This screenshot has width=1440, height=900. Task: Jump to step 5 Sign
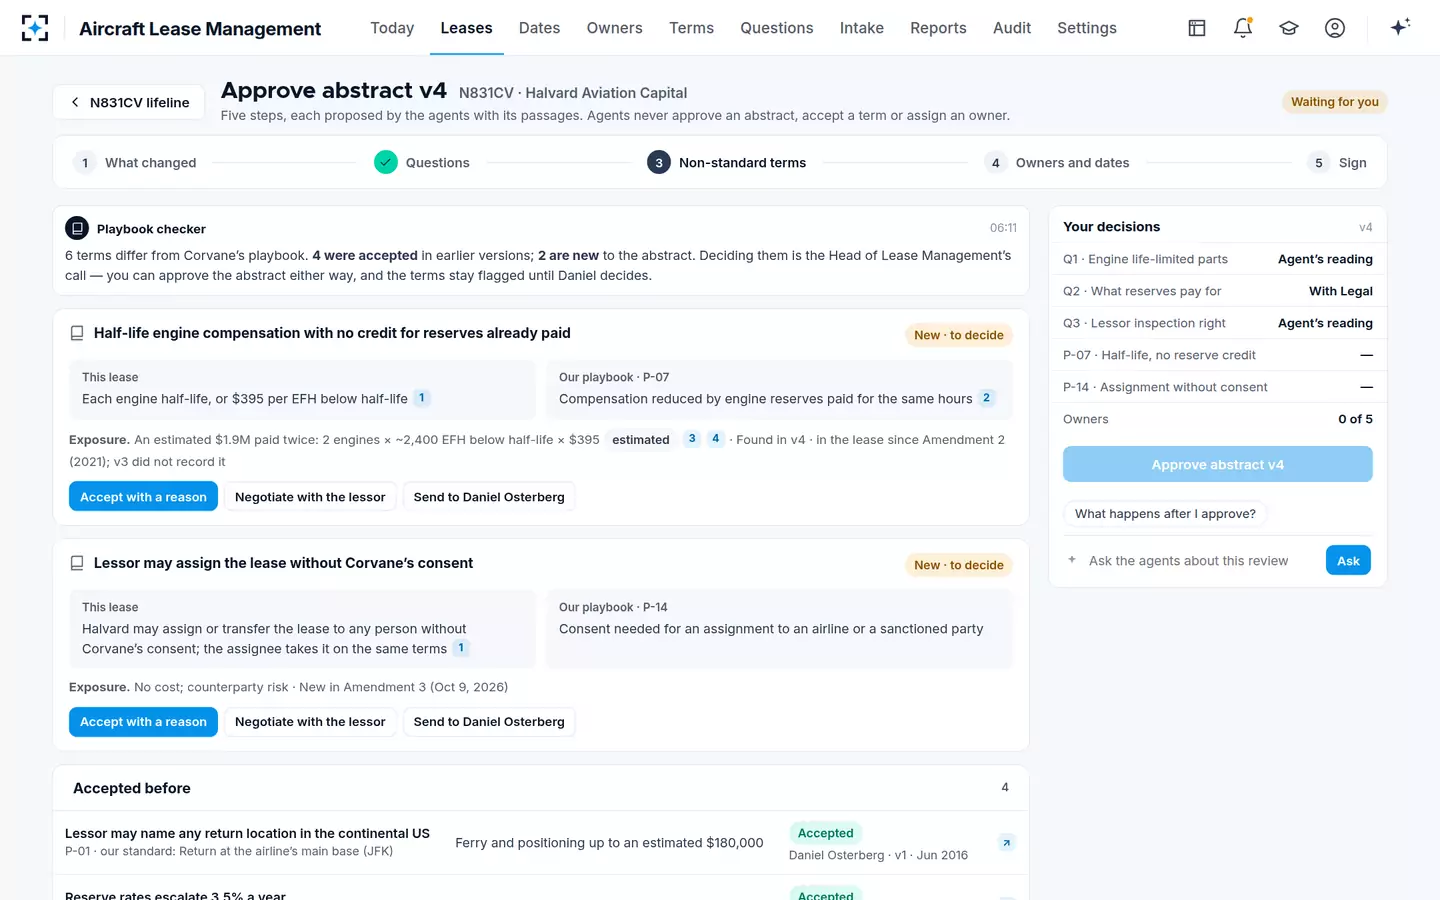1337,162
